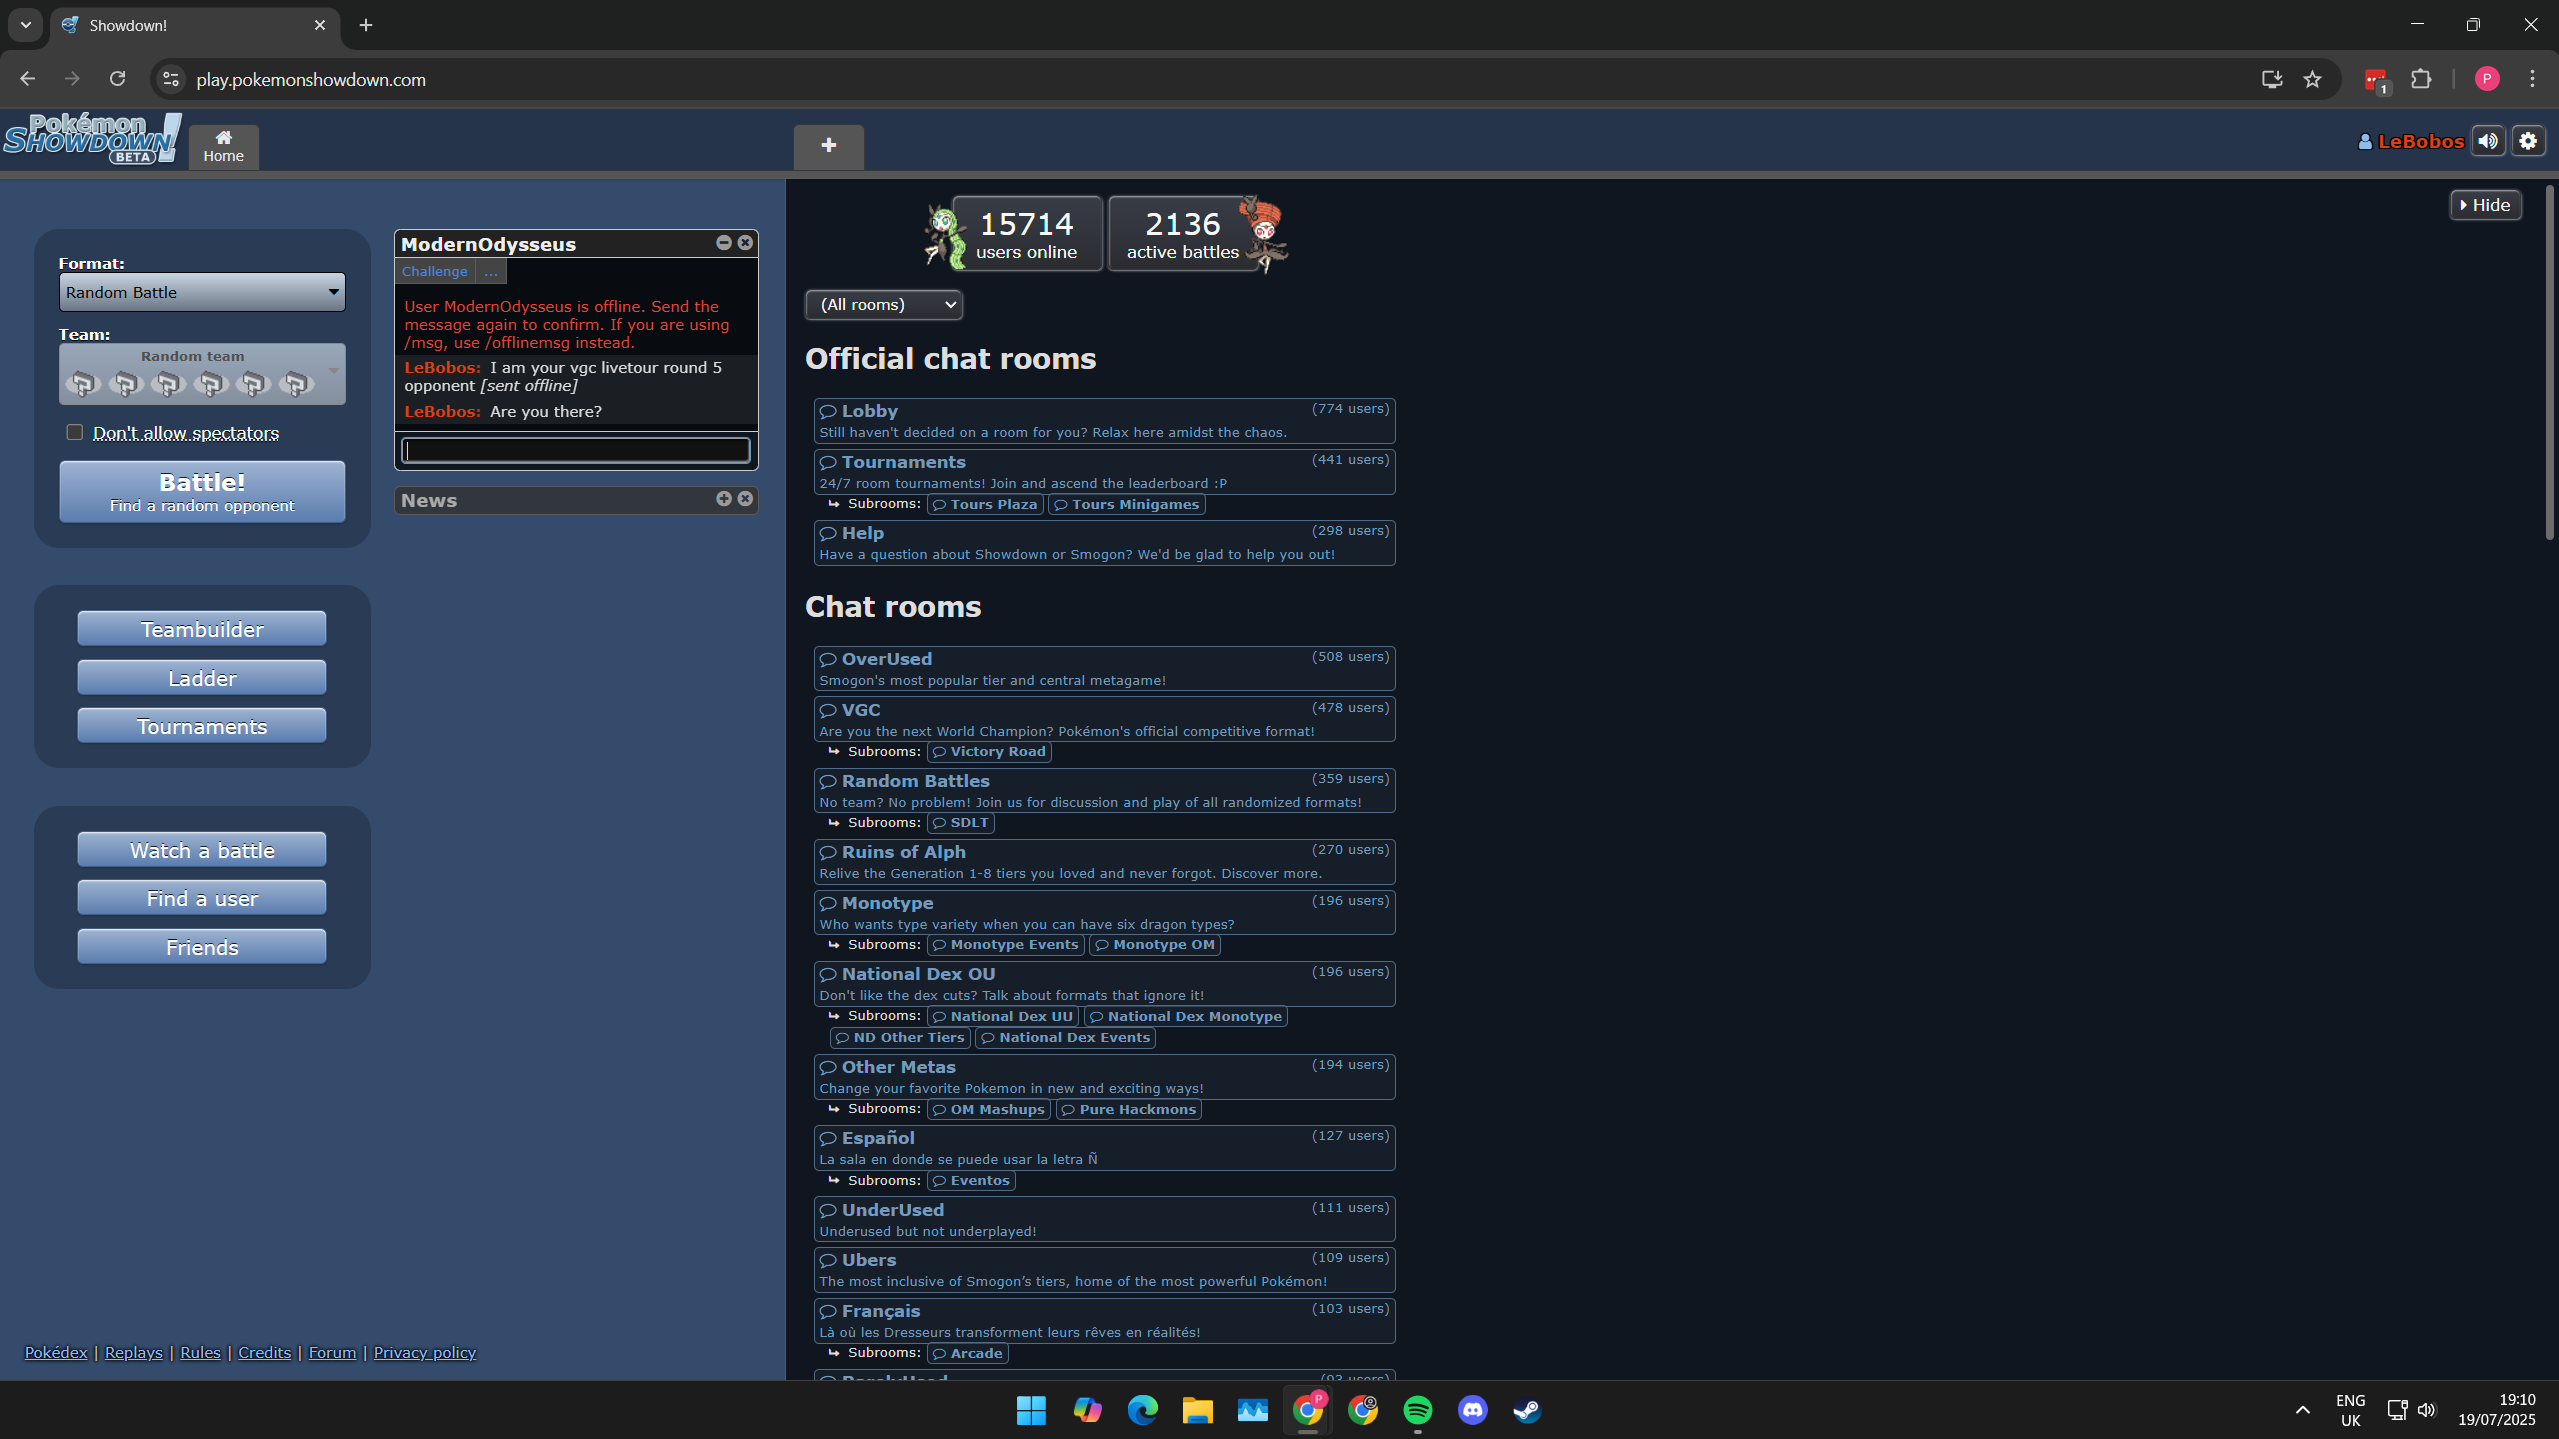
Task: Open the Replays footer link
Action: coord(133,1352)
